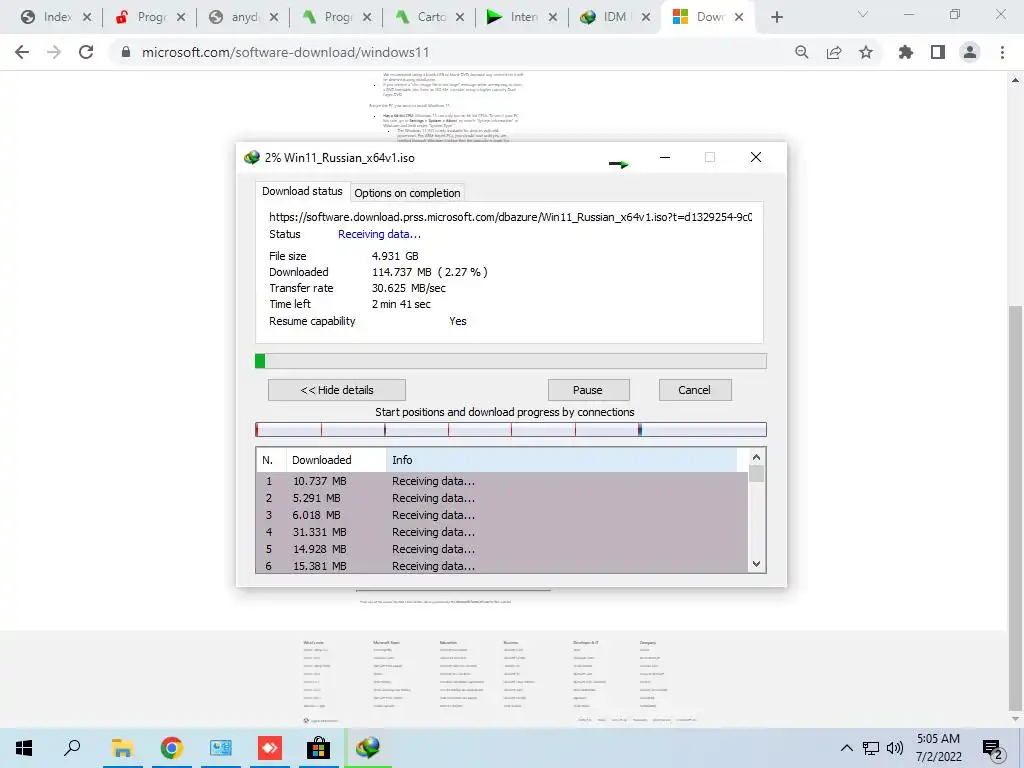The width and height of the screenshot is (1024, 768).
Task: Switch to the Inten browser tab
Action: 522,17
